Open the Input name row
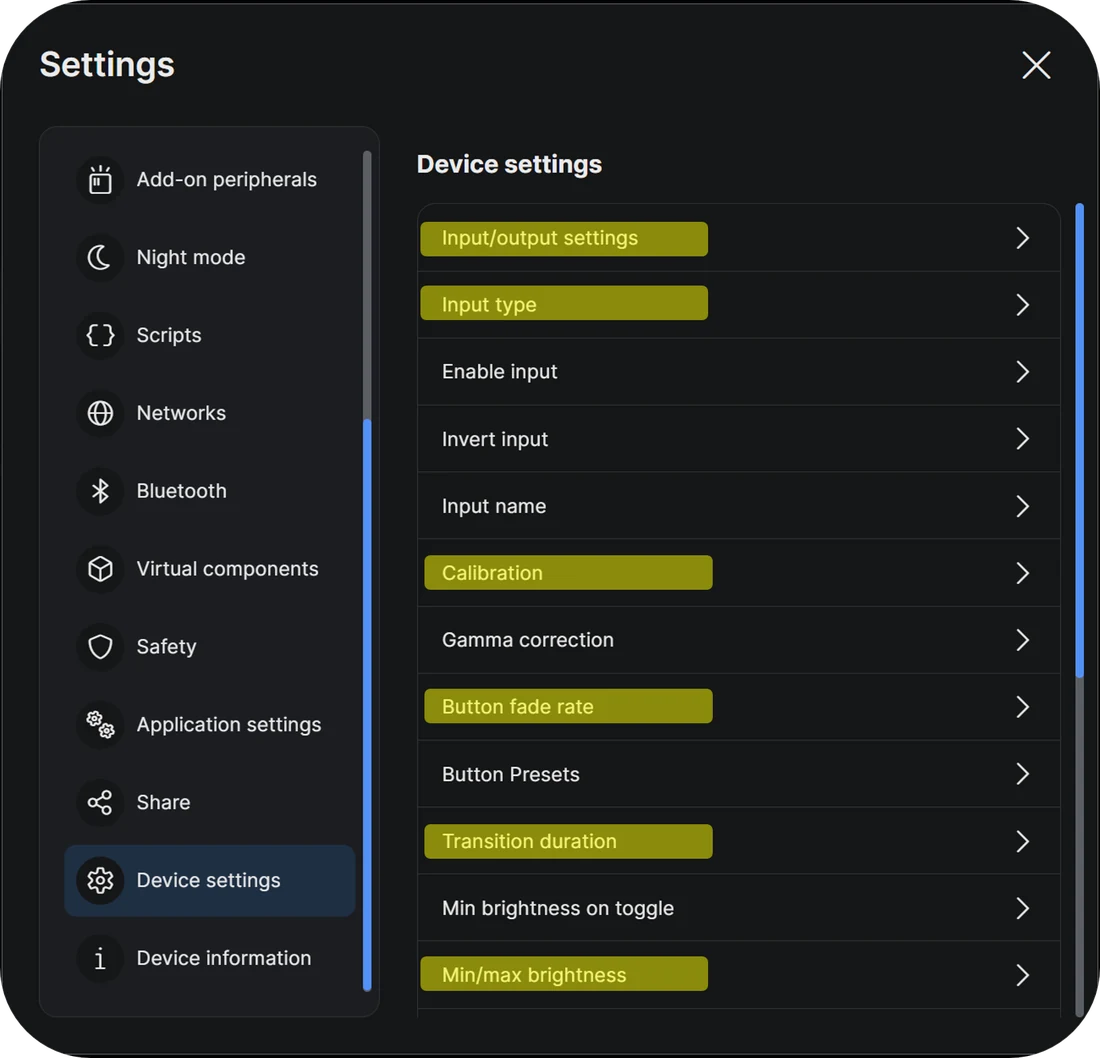 pos(739,507)
